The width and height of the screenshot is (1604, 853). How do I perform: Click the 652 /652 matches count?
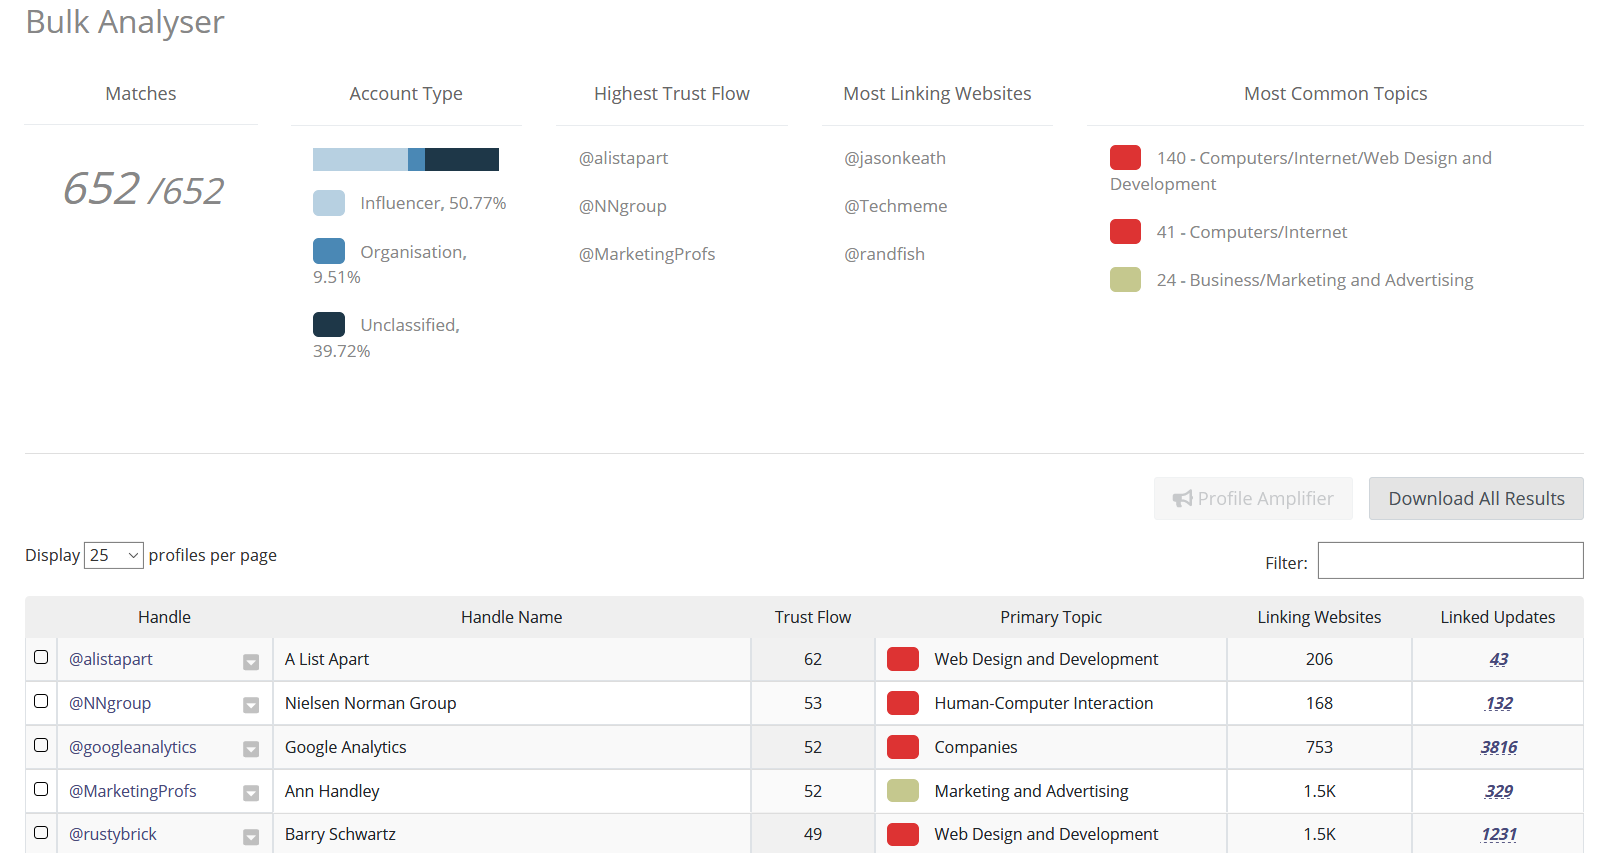(143, 189)
